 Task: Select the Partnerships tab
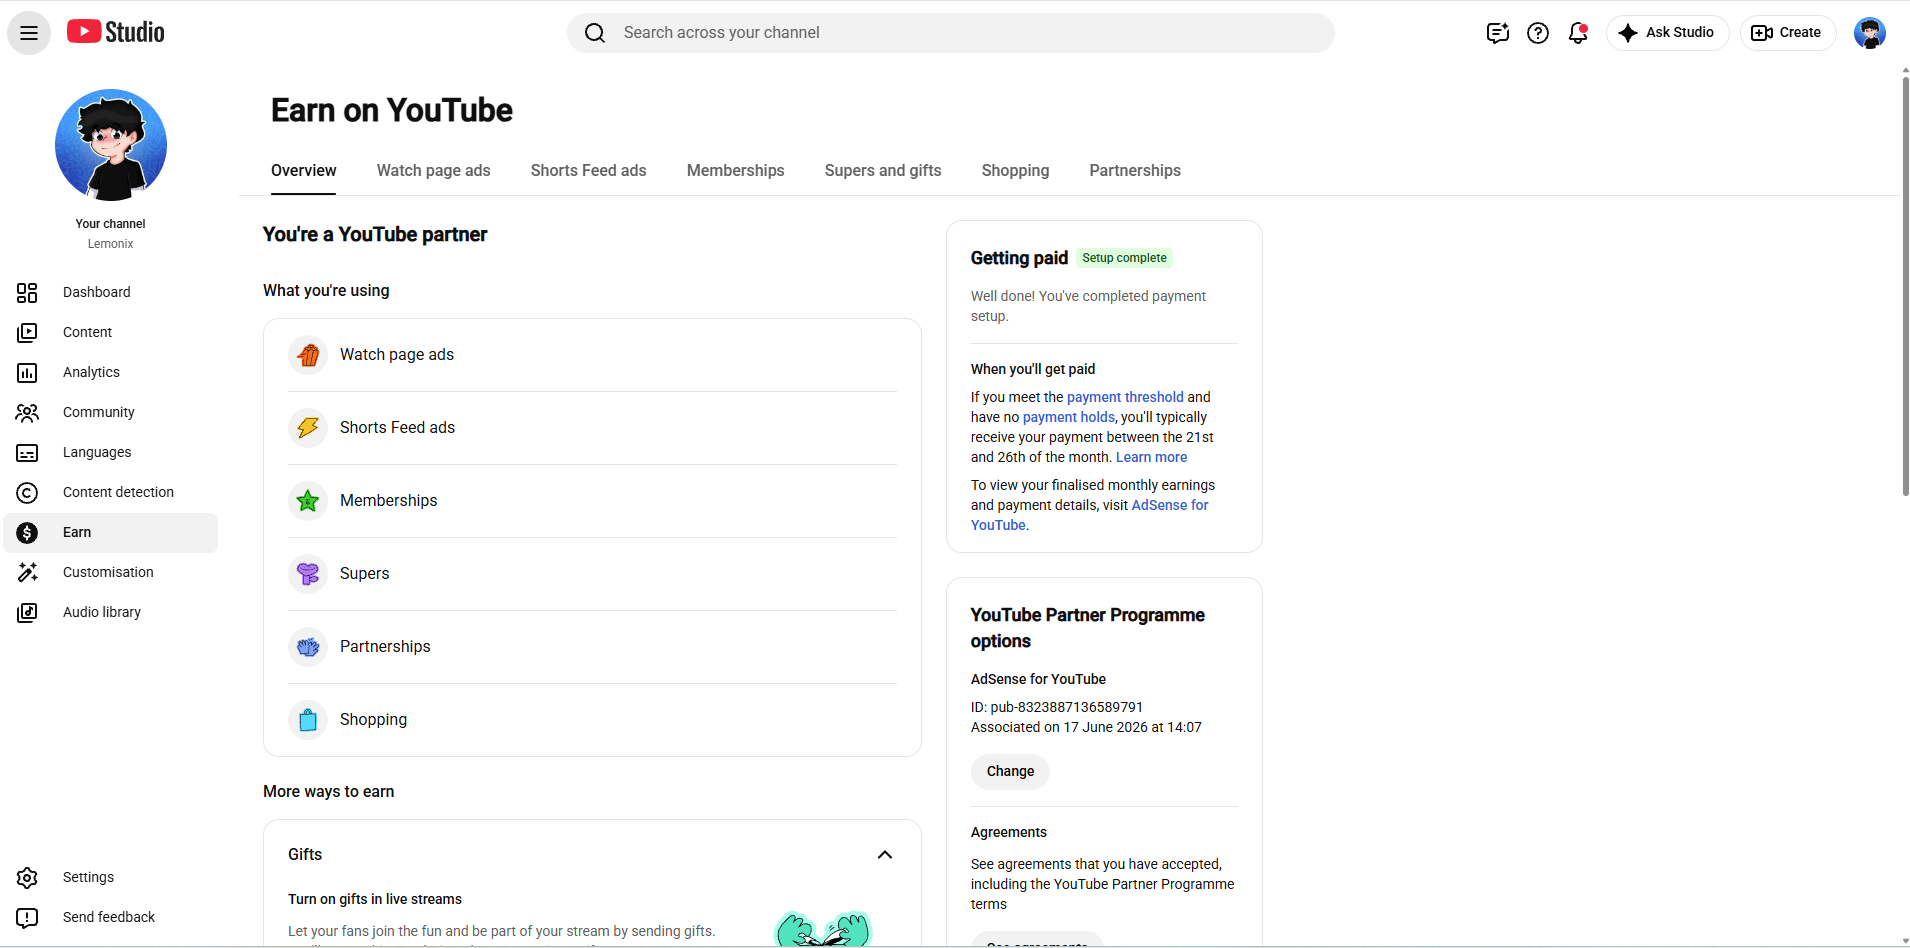tap(1135, 171)
